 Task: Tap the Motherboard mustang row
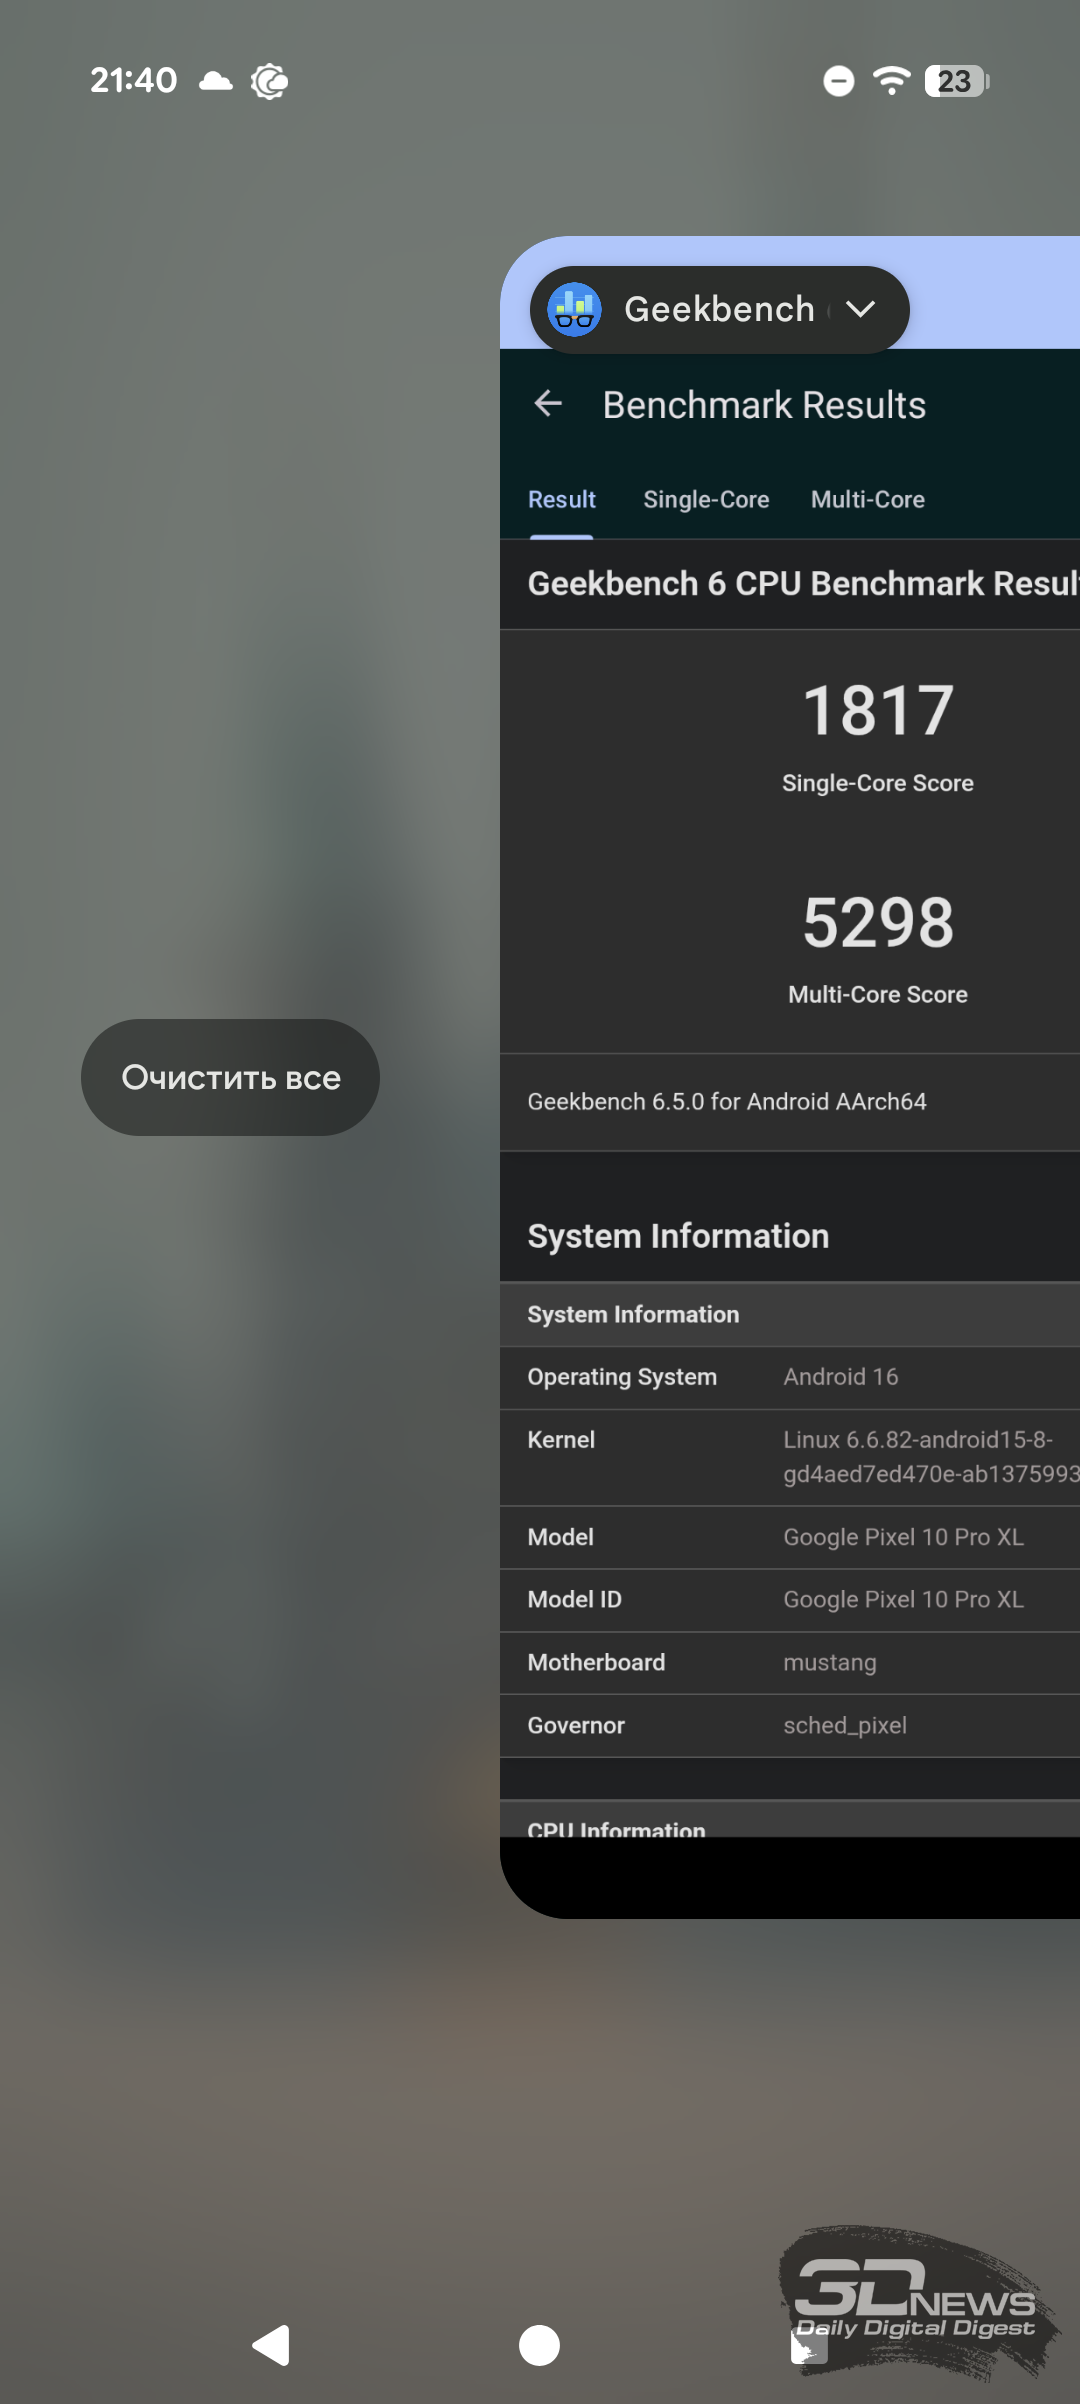[790, 1662]
